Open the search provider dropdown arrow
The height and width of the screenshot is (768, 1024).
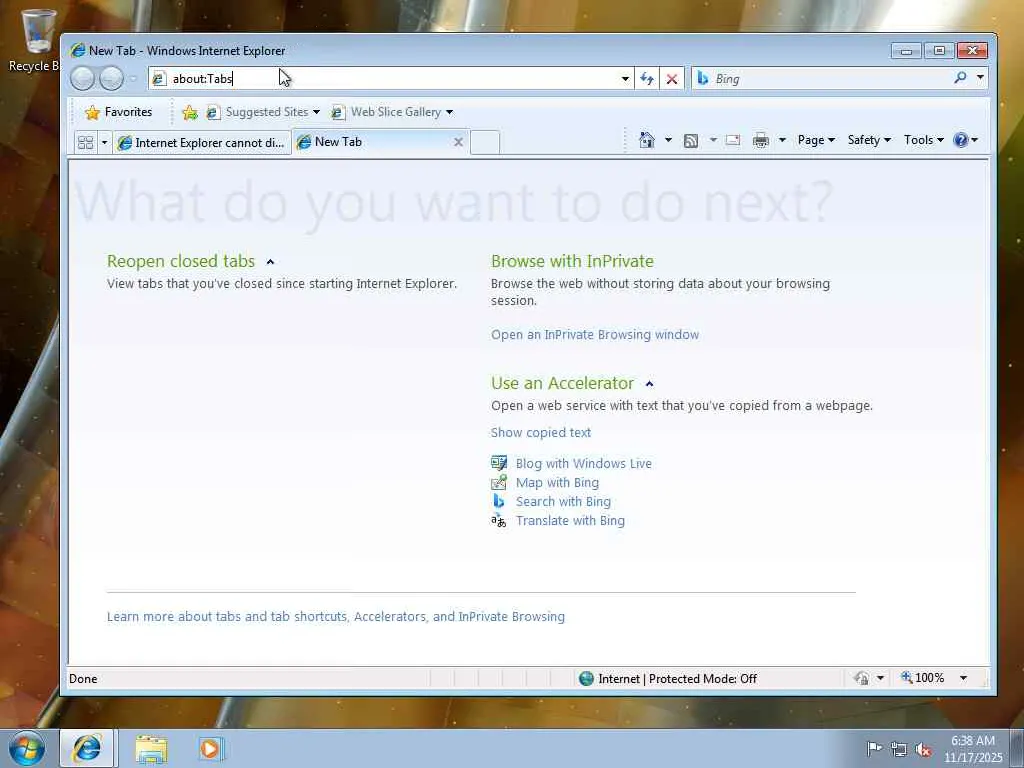980,78
